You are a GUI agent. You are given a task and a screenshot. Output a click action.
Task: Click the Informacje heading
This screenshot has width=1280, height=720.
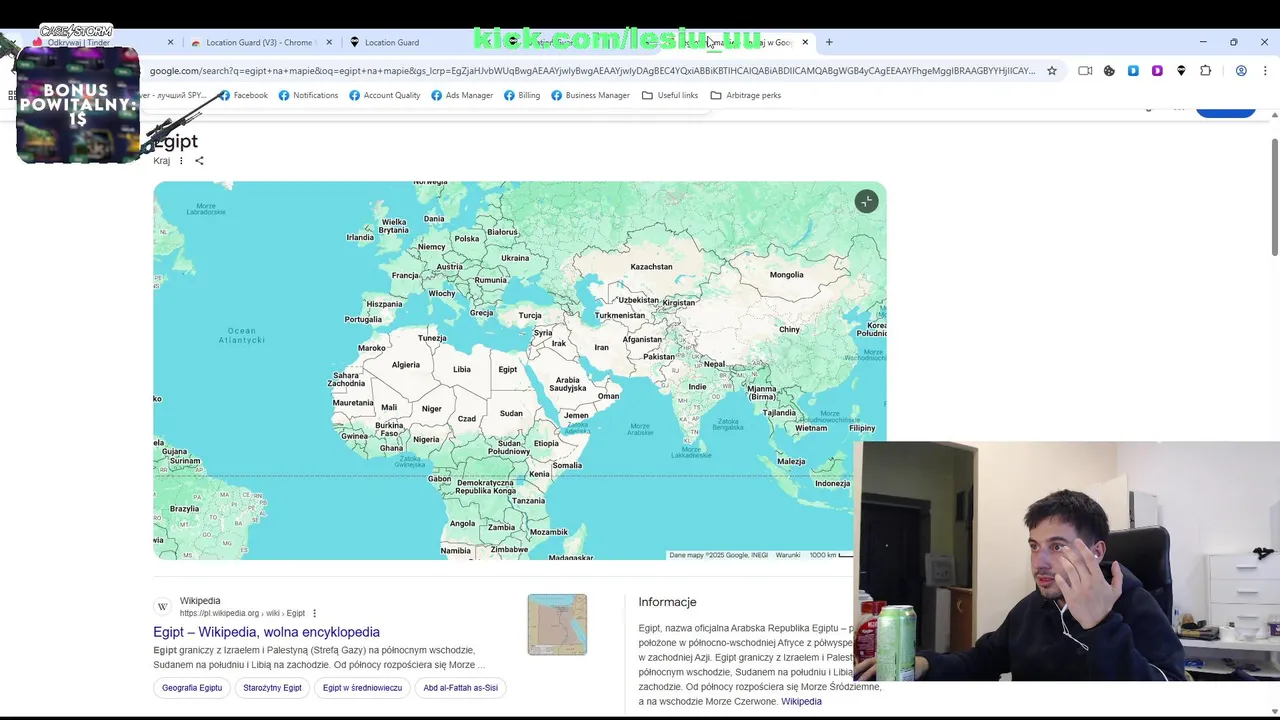point(667,602)
